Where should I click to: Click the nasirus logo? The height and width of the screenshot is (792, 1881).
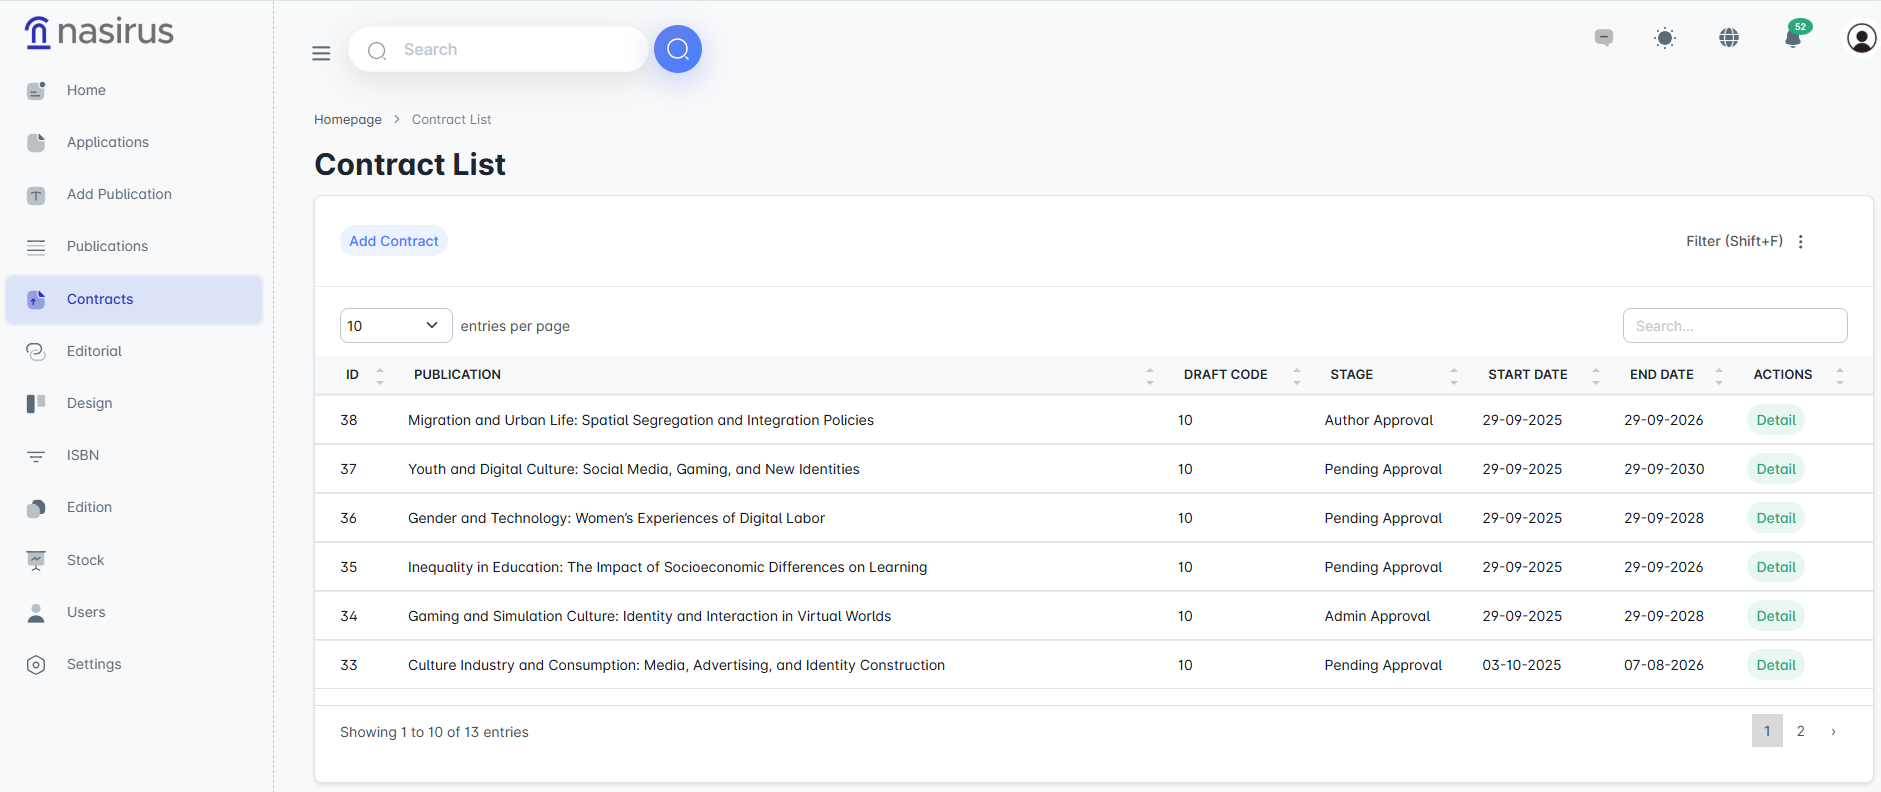tap(99, 32)
